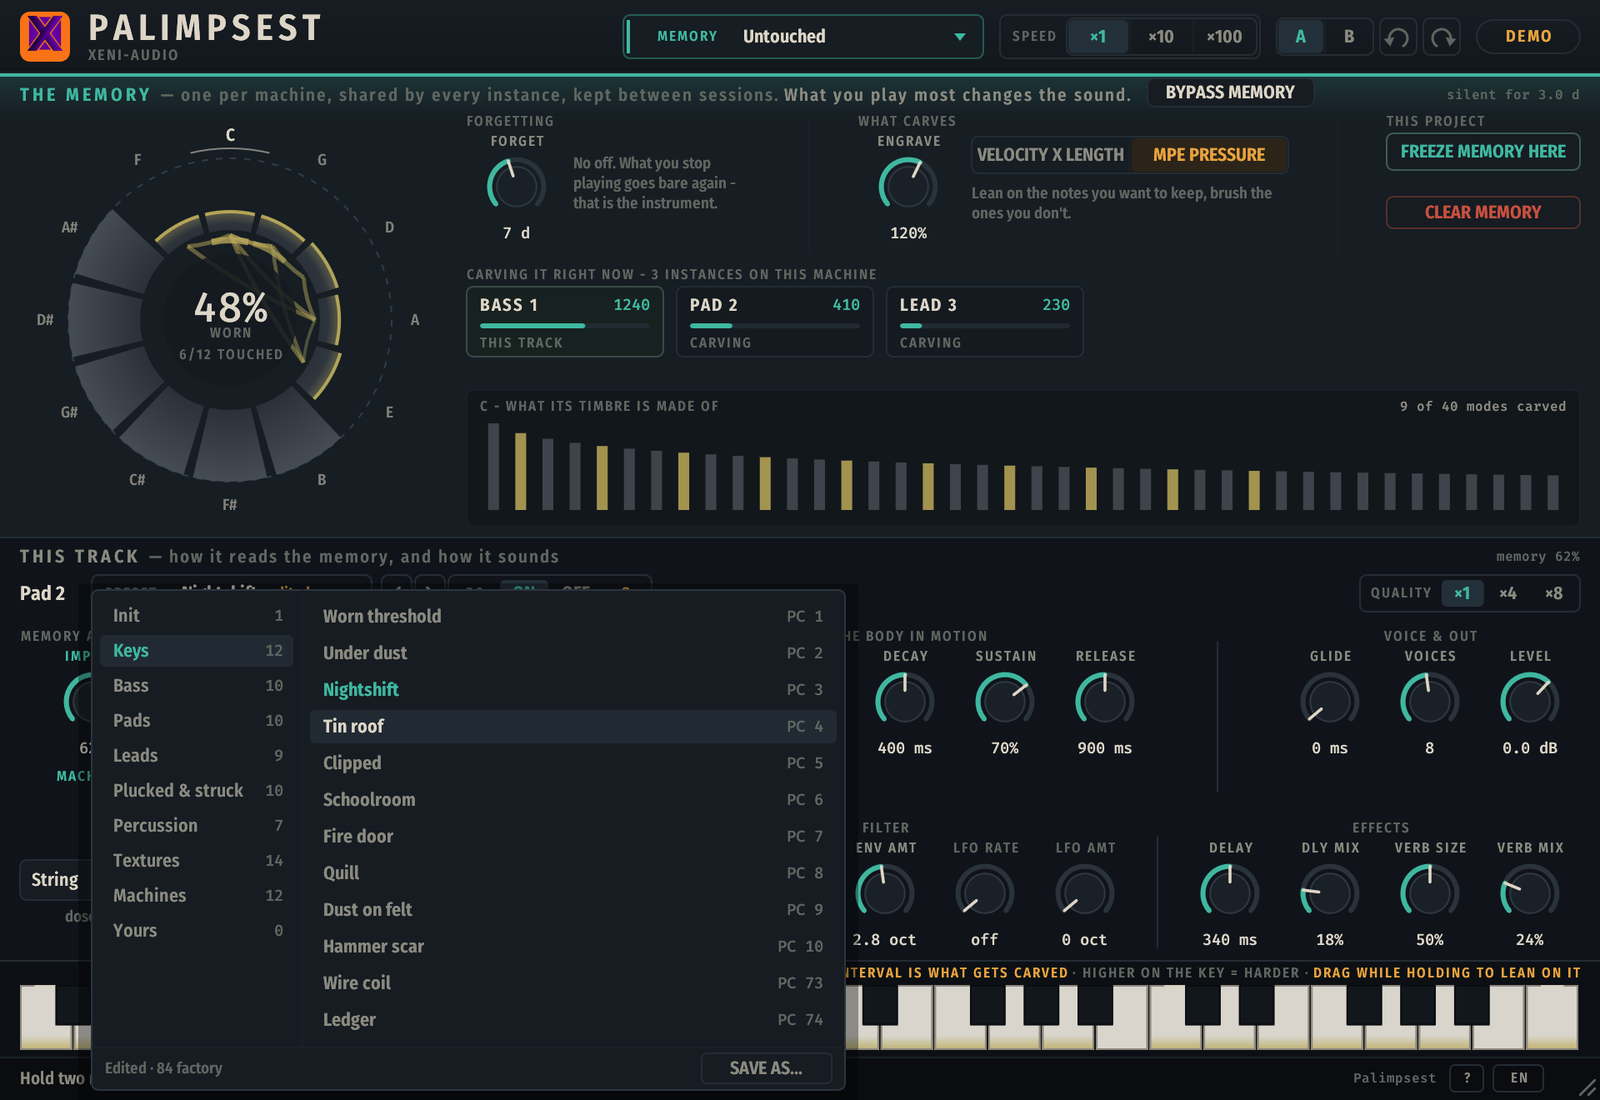Image resolution: width=1600 pixels, height=1100 pixels.
Task: Adjust the Forget knob
Action: 516,186
